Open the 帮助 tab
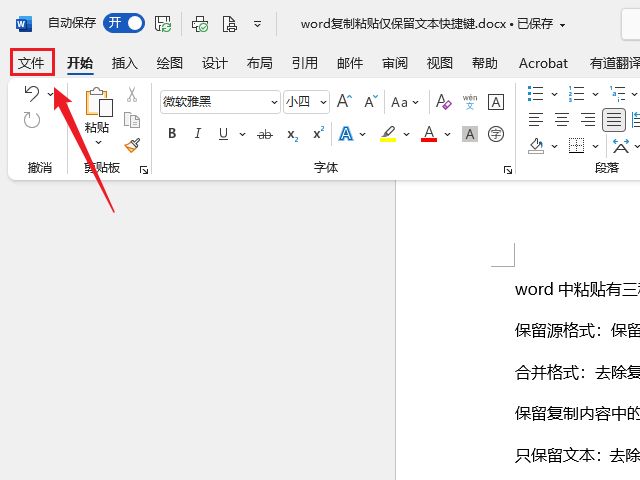The width and height of the screenshot is (640, 480). coord(484,63)
